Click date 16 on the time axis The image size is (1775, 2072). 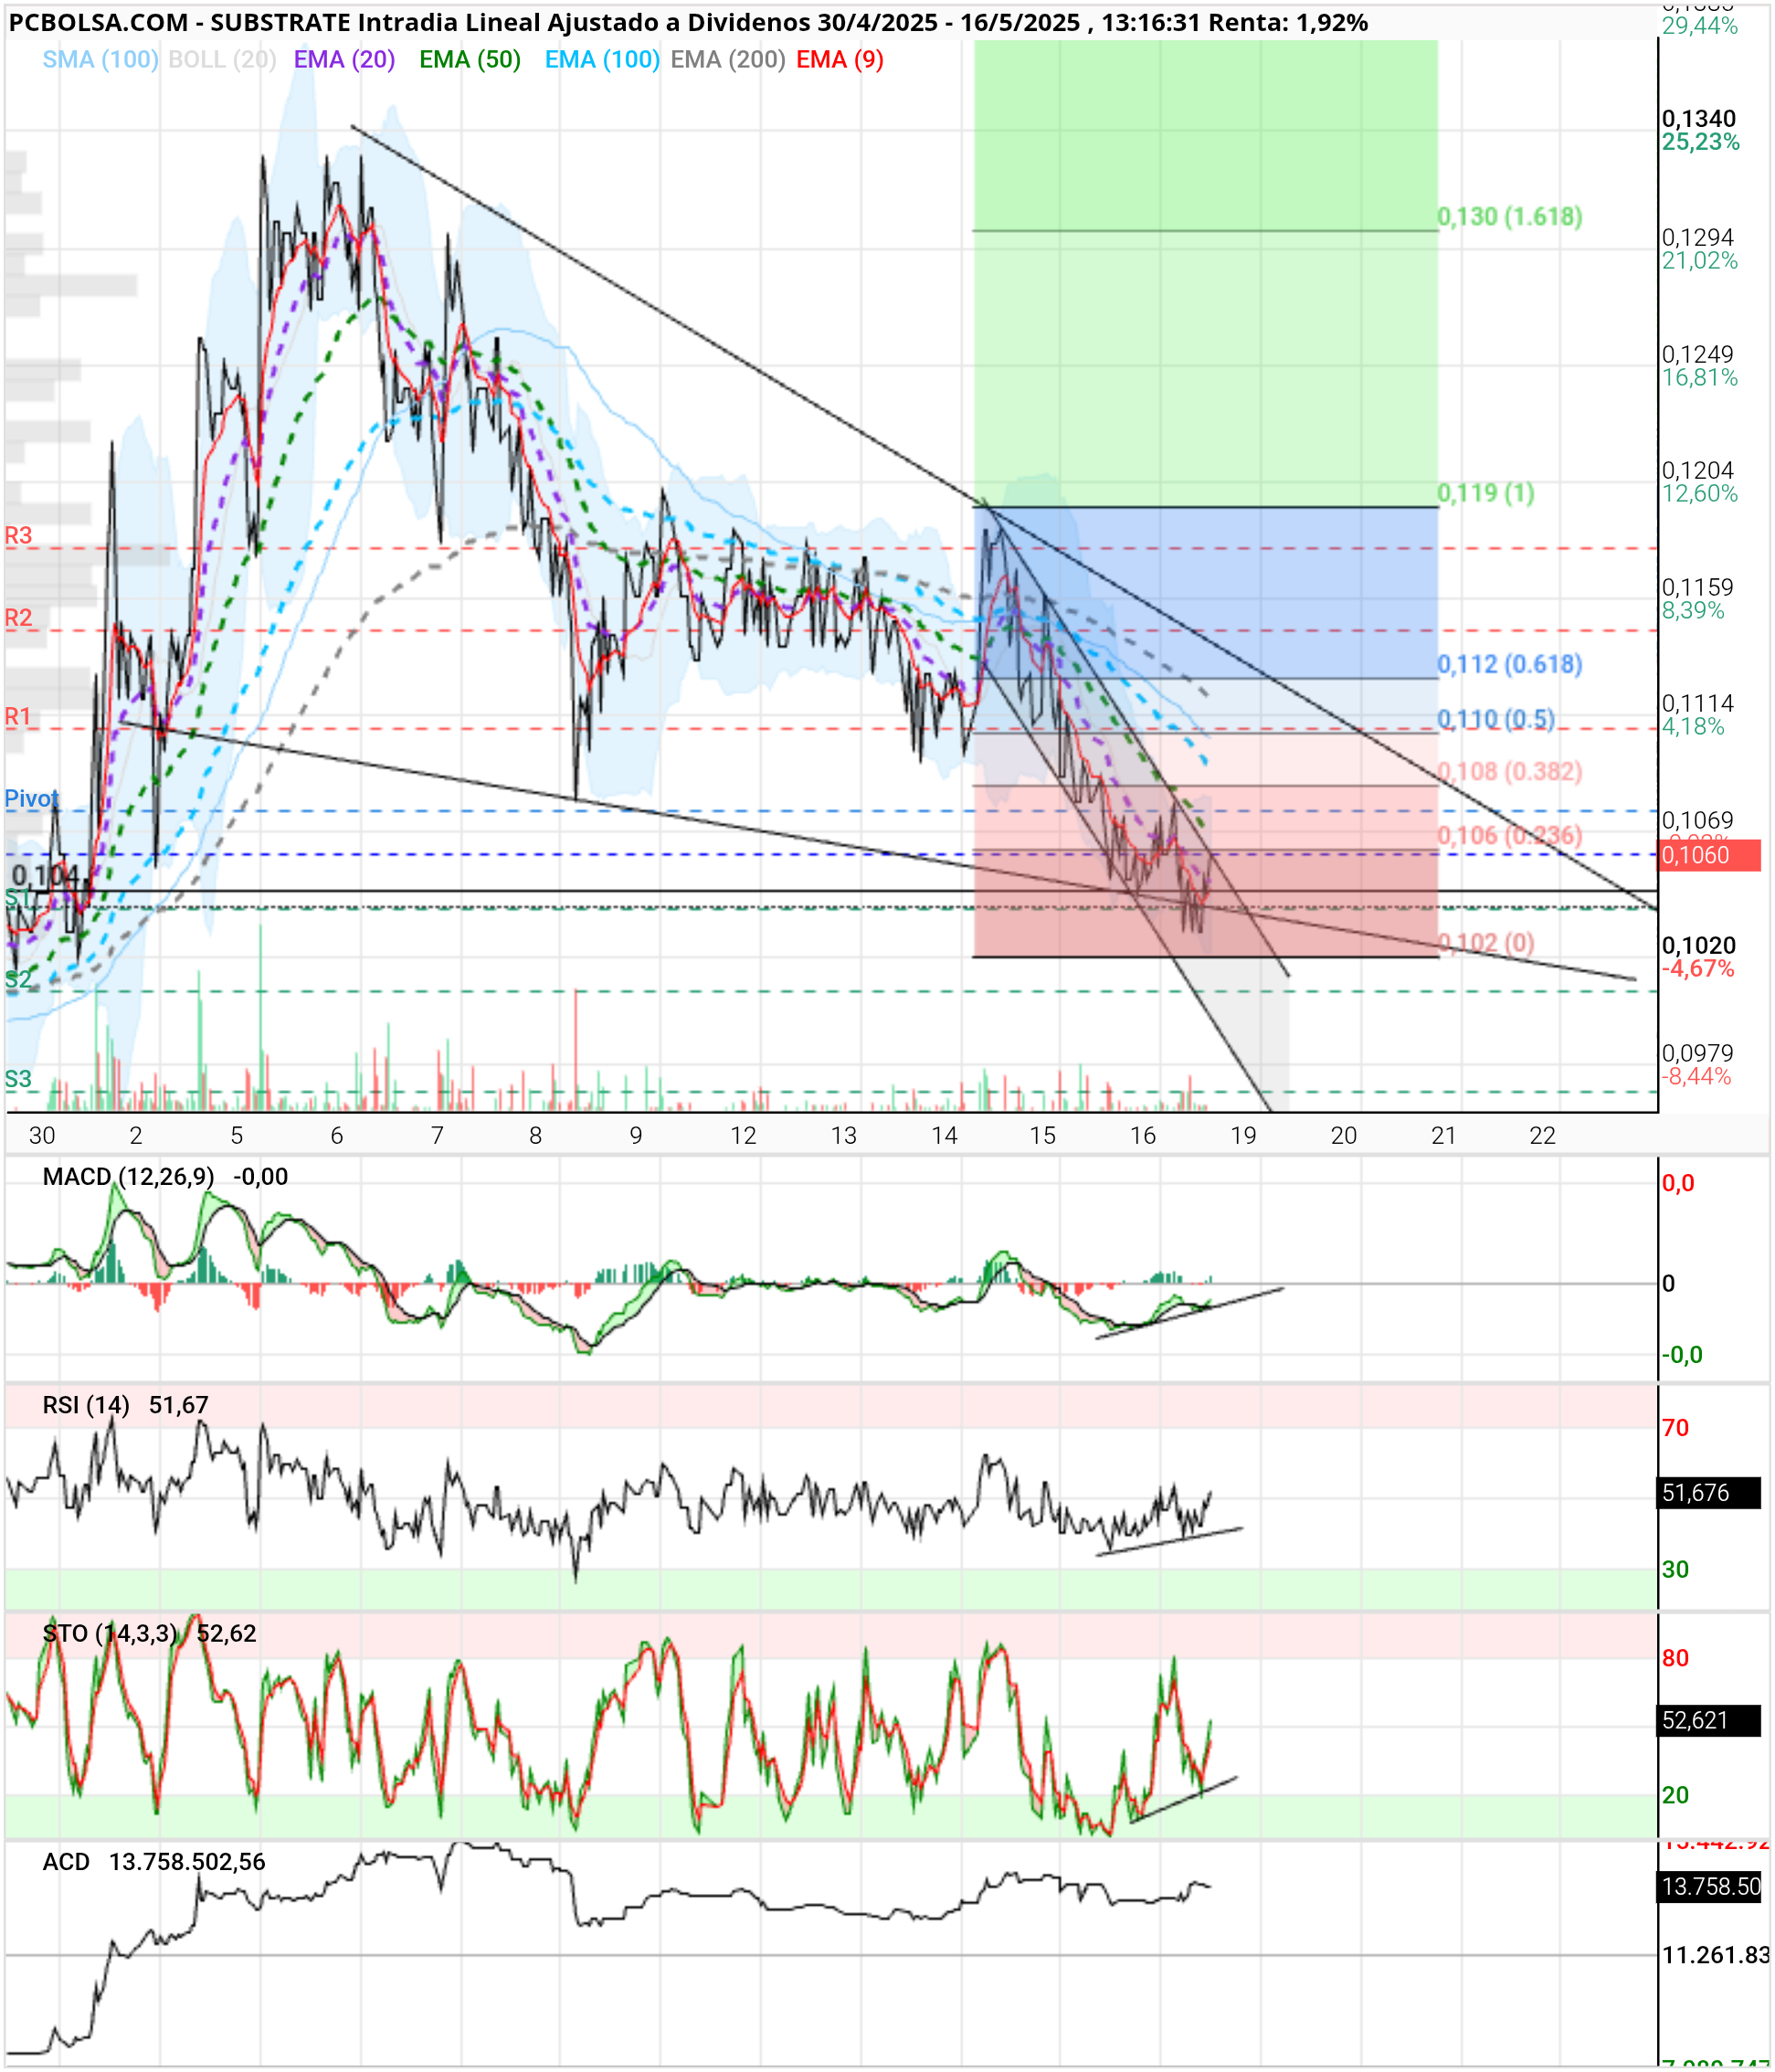click(1143, 1135)
